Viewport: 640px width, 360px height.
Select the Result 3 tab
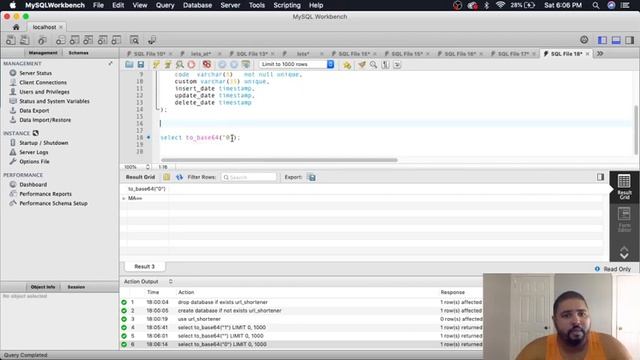(x=144, y=267)
